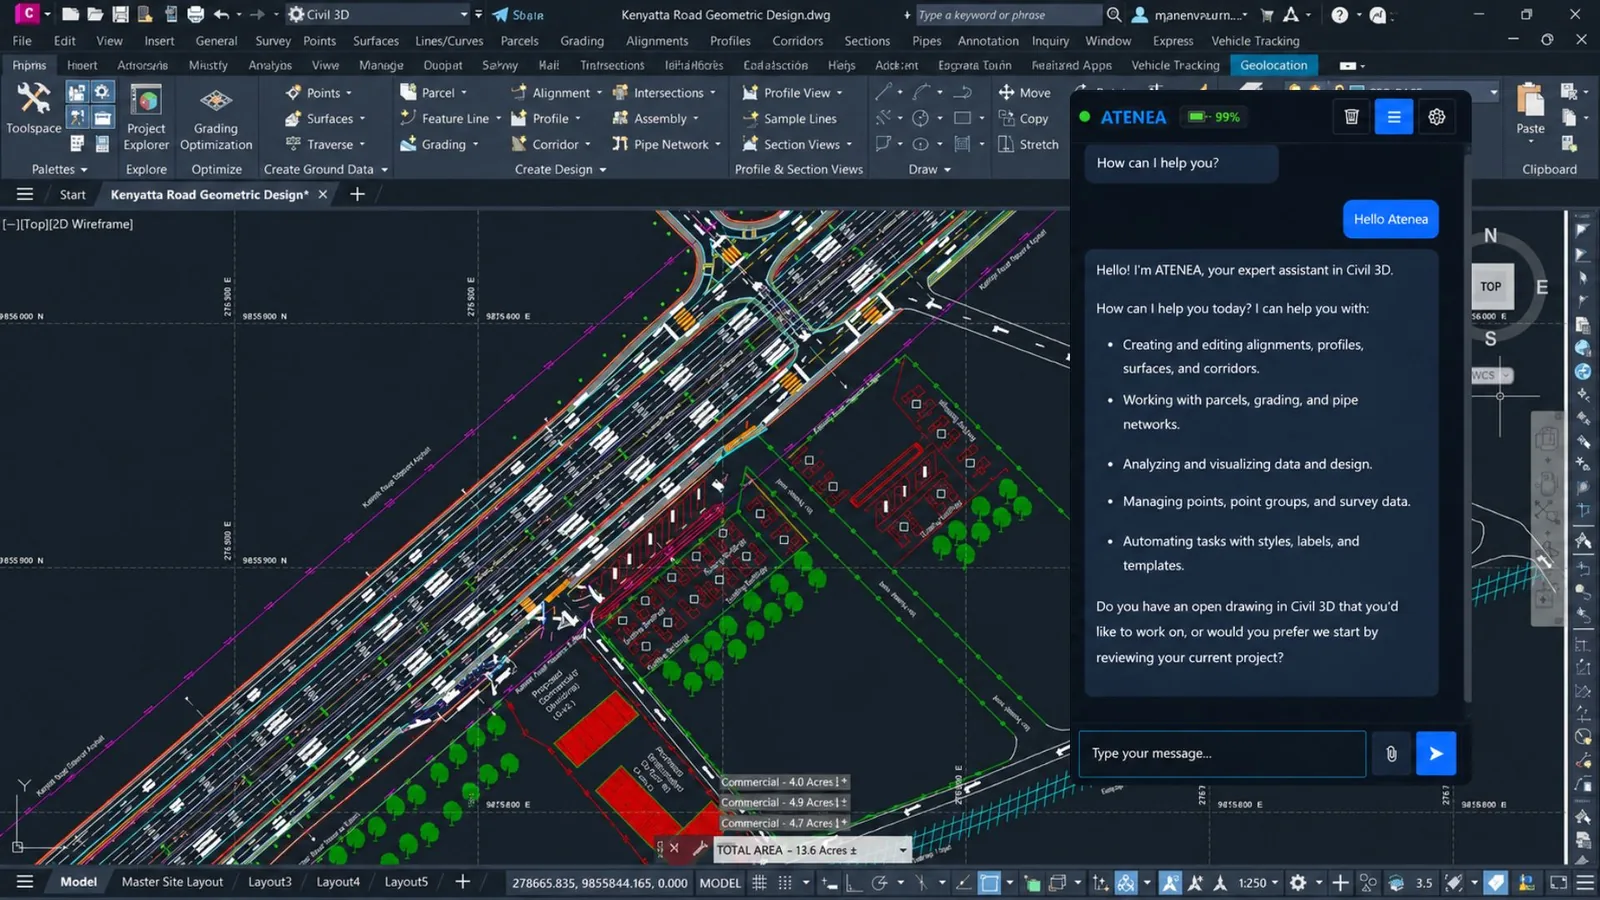Click the Undo arrow in the quick access toolbar

(221, 15)
